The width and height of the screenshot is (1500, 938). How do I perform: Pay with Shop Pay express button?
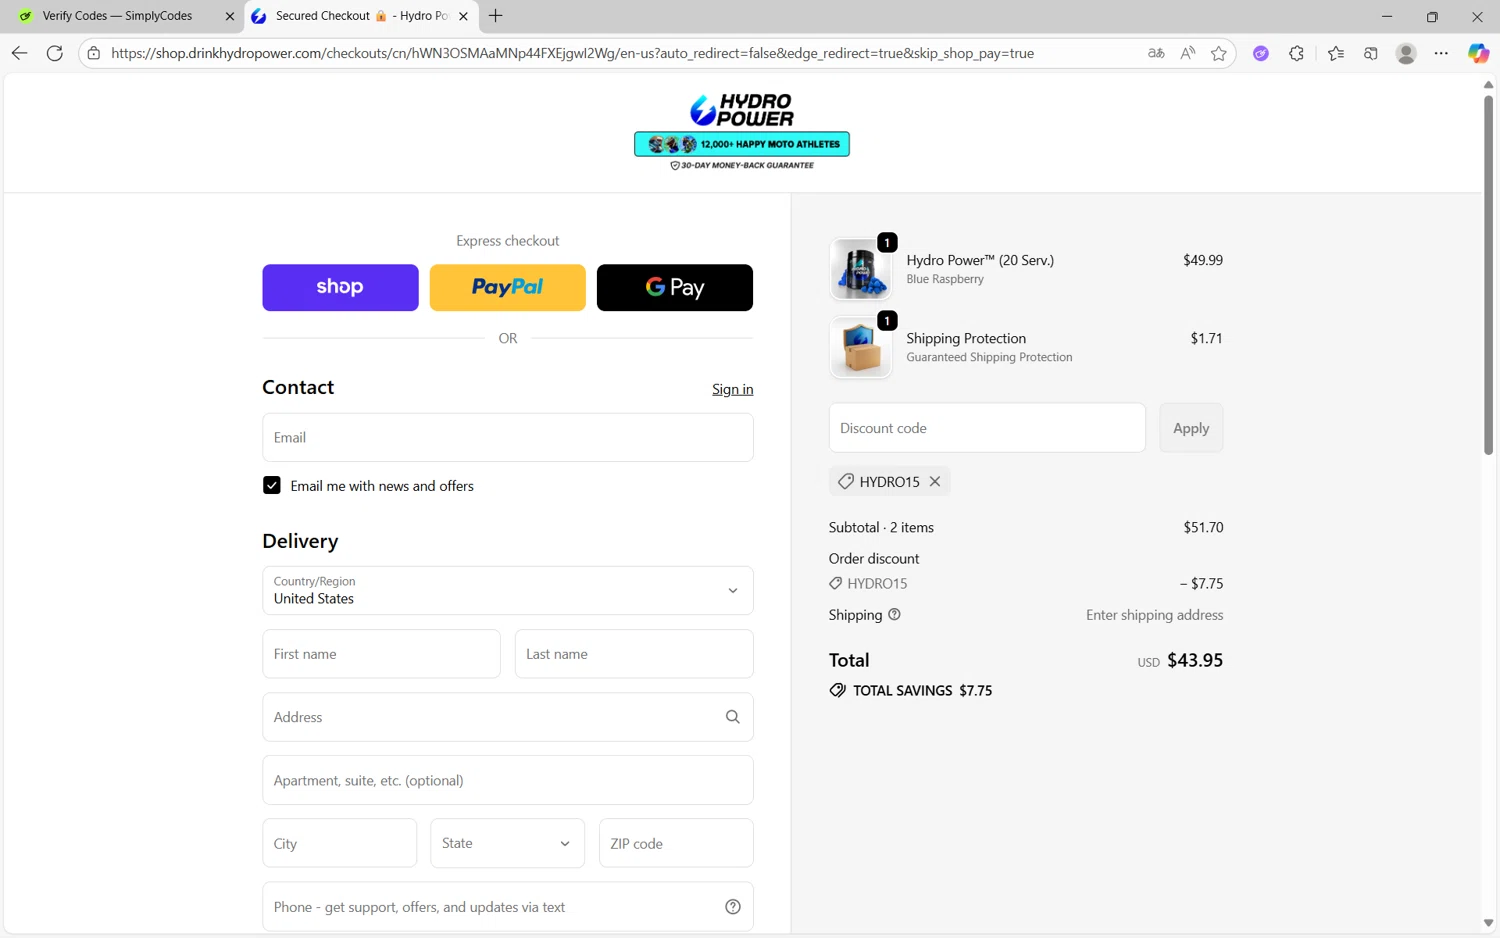(341, 287)
